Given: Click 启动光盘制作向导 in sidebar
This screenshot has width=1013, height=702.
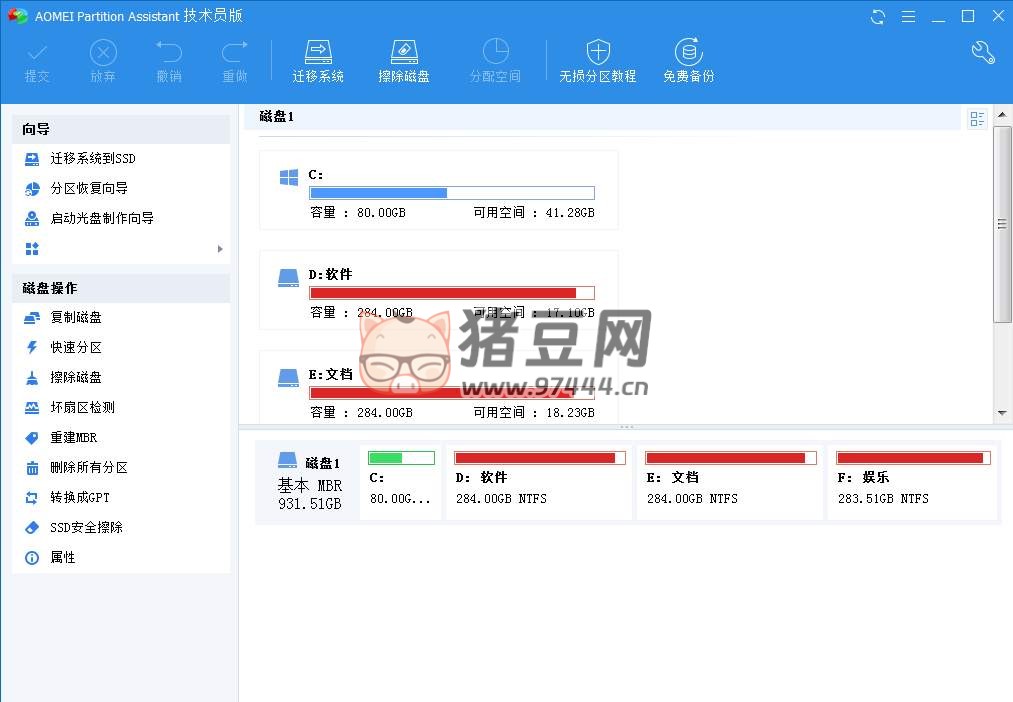Looking at the screenshot, I should [x=102, y=219].
